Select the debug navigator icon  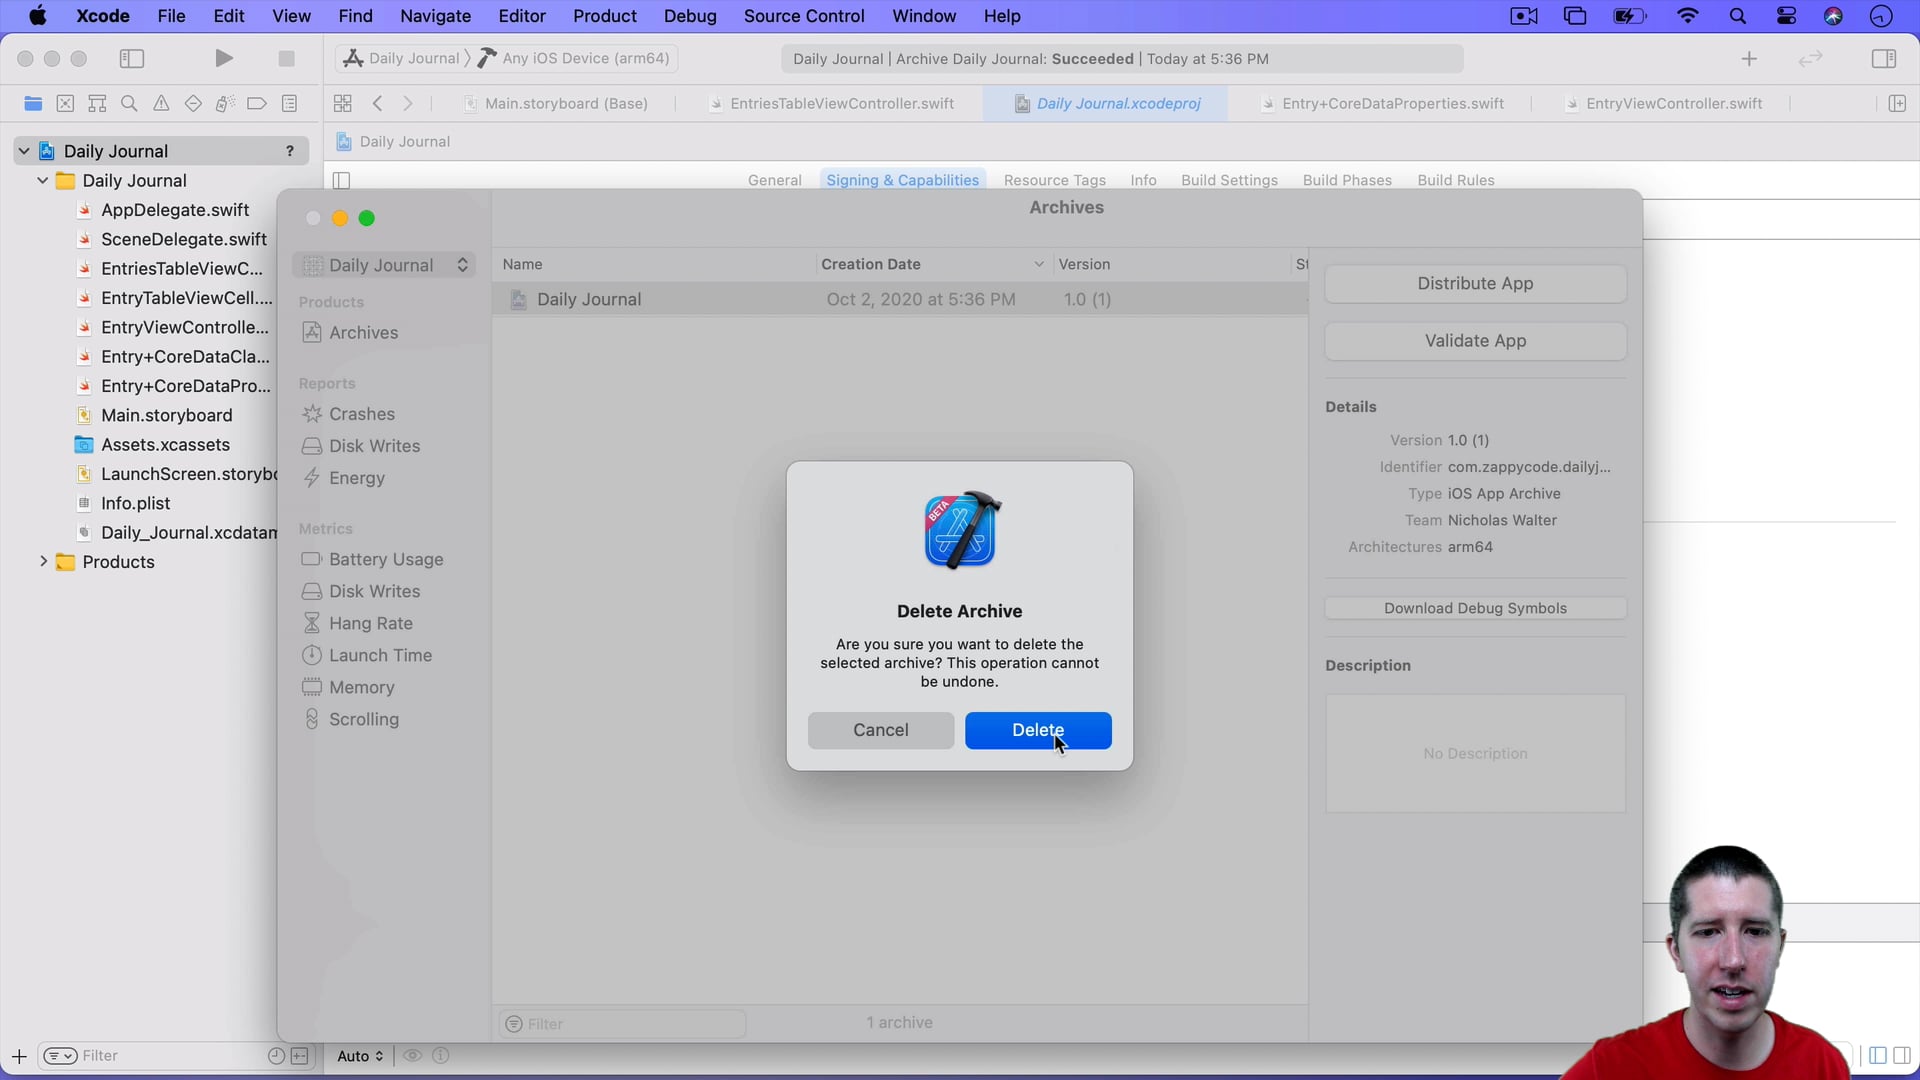225,103
